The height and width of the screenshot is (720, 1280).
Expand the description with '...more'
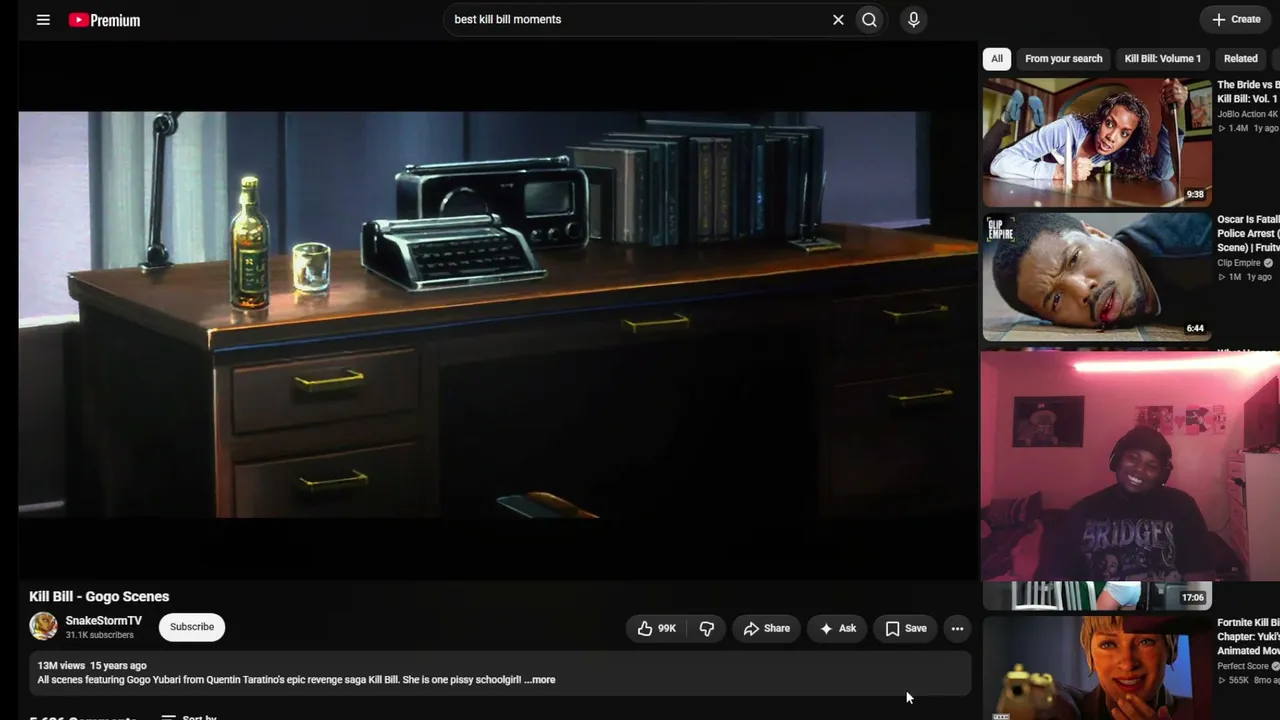coord(540,680)
